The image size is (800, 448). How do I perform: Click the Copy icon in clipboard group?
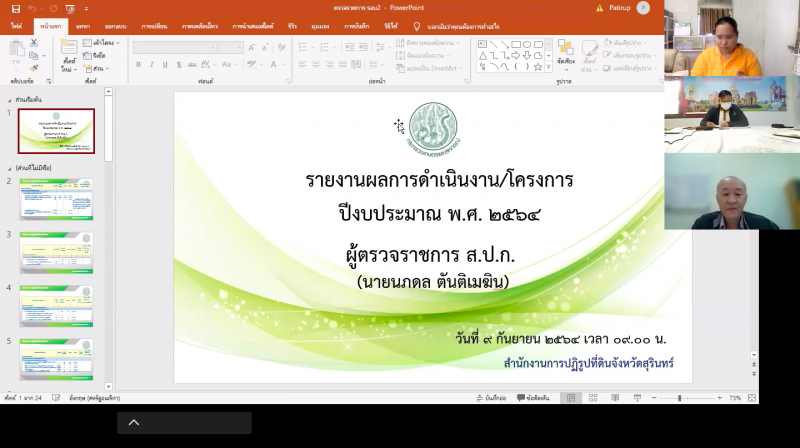coord(34,55)
